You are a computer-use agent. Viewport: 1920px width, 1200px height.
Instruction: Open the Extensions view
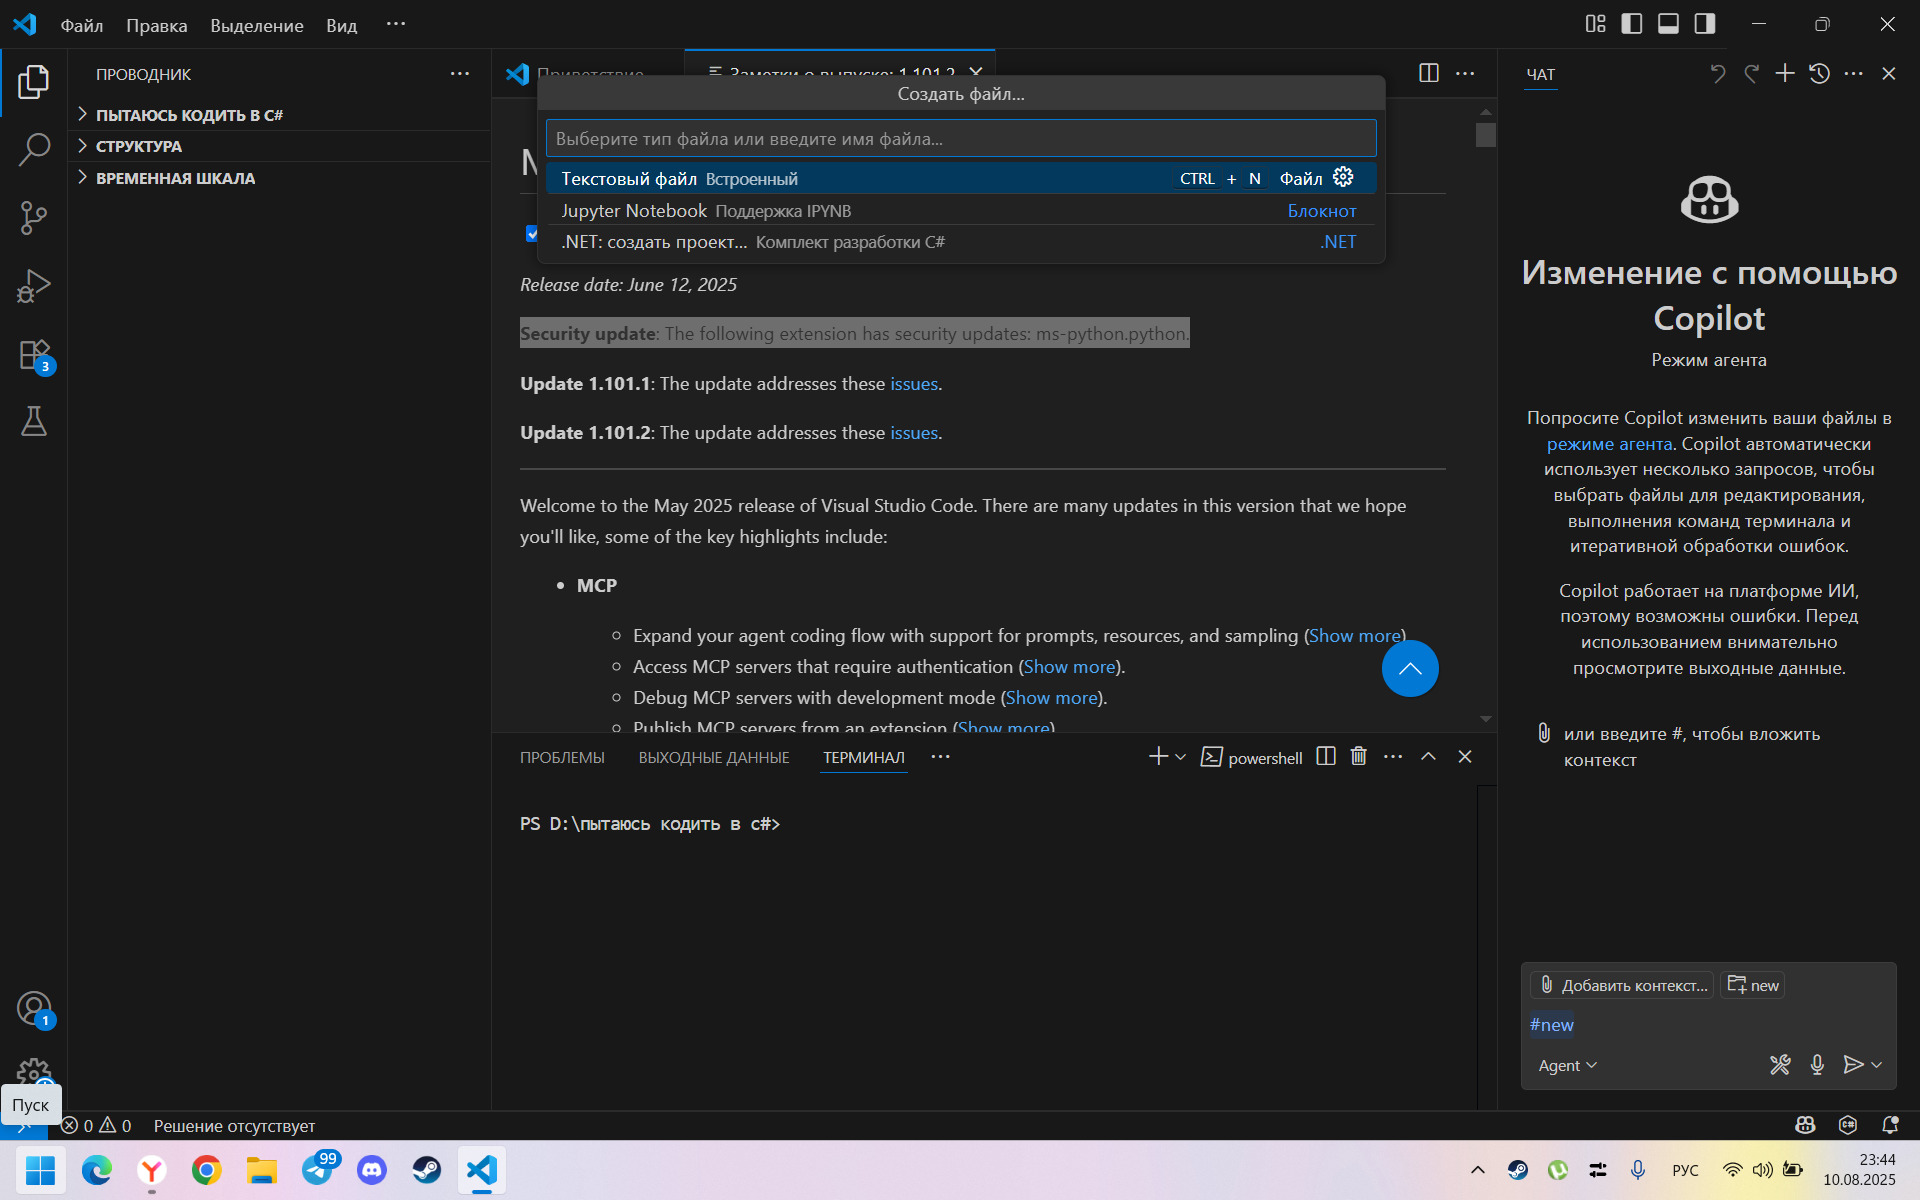[34, 355]
